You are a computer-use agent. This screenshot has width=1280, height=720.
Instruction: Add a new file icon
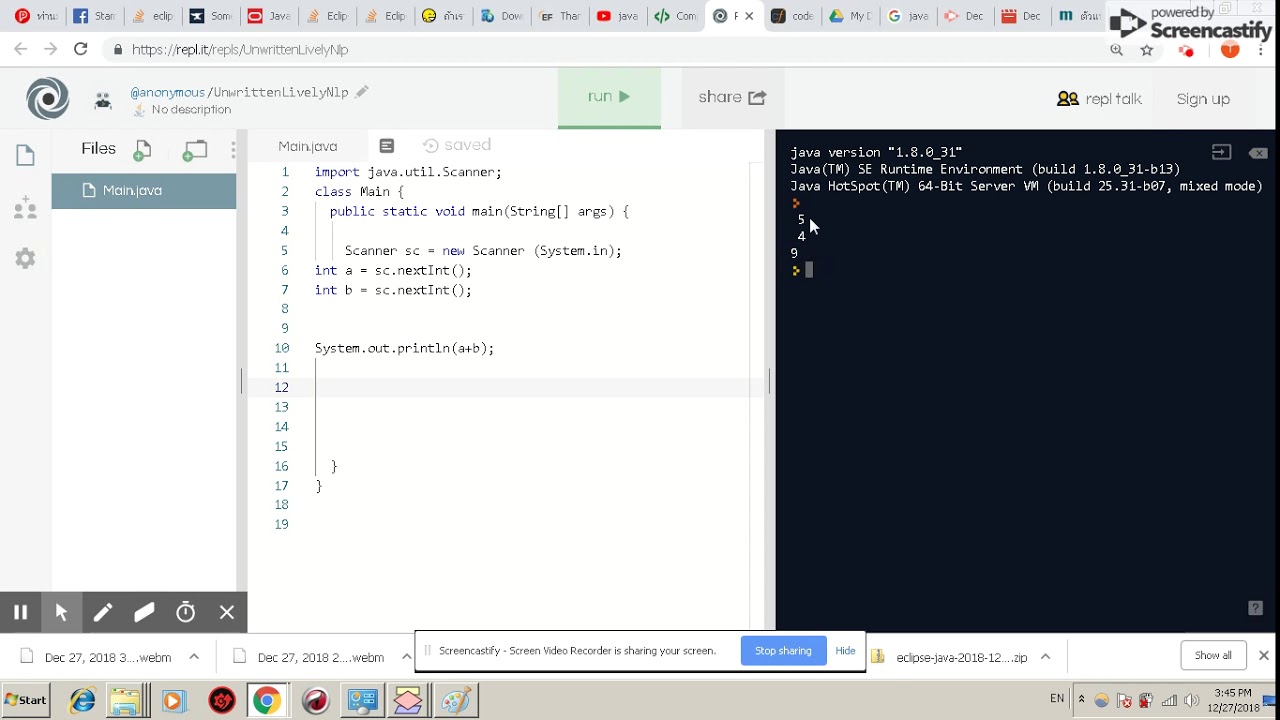click(143, 150)
